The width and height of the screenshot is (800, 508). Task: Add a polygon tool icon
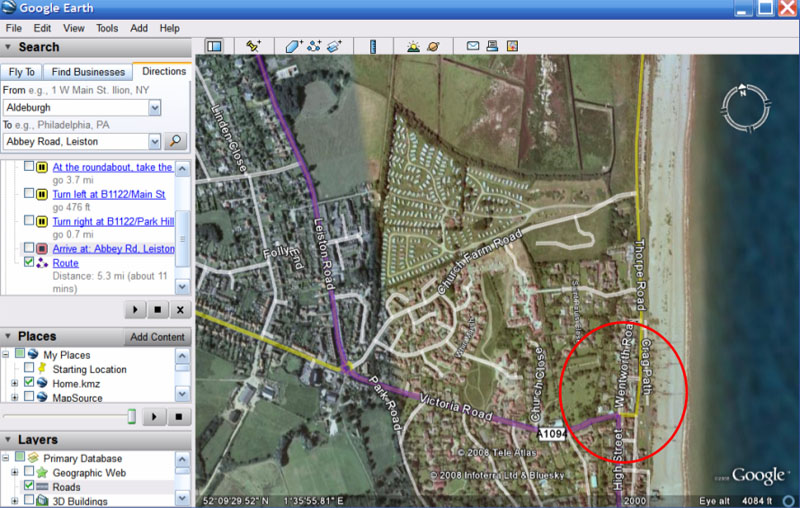[293, 46]
